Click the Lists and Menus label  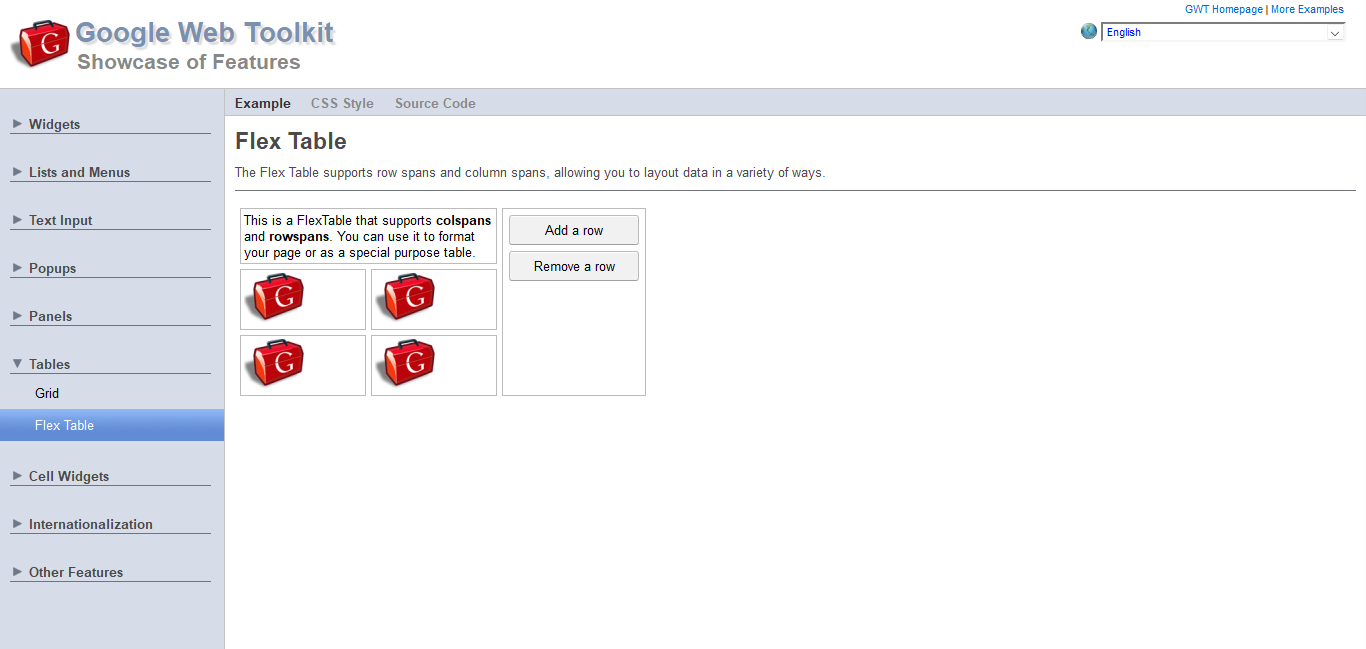79,172
